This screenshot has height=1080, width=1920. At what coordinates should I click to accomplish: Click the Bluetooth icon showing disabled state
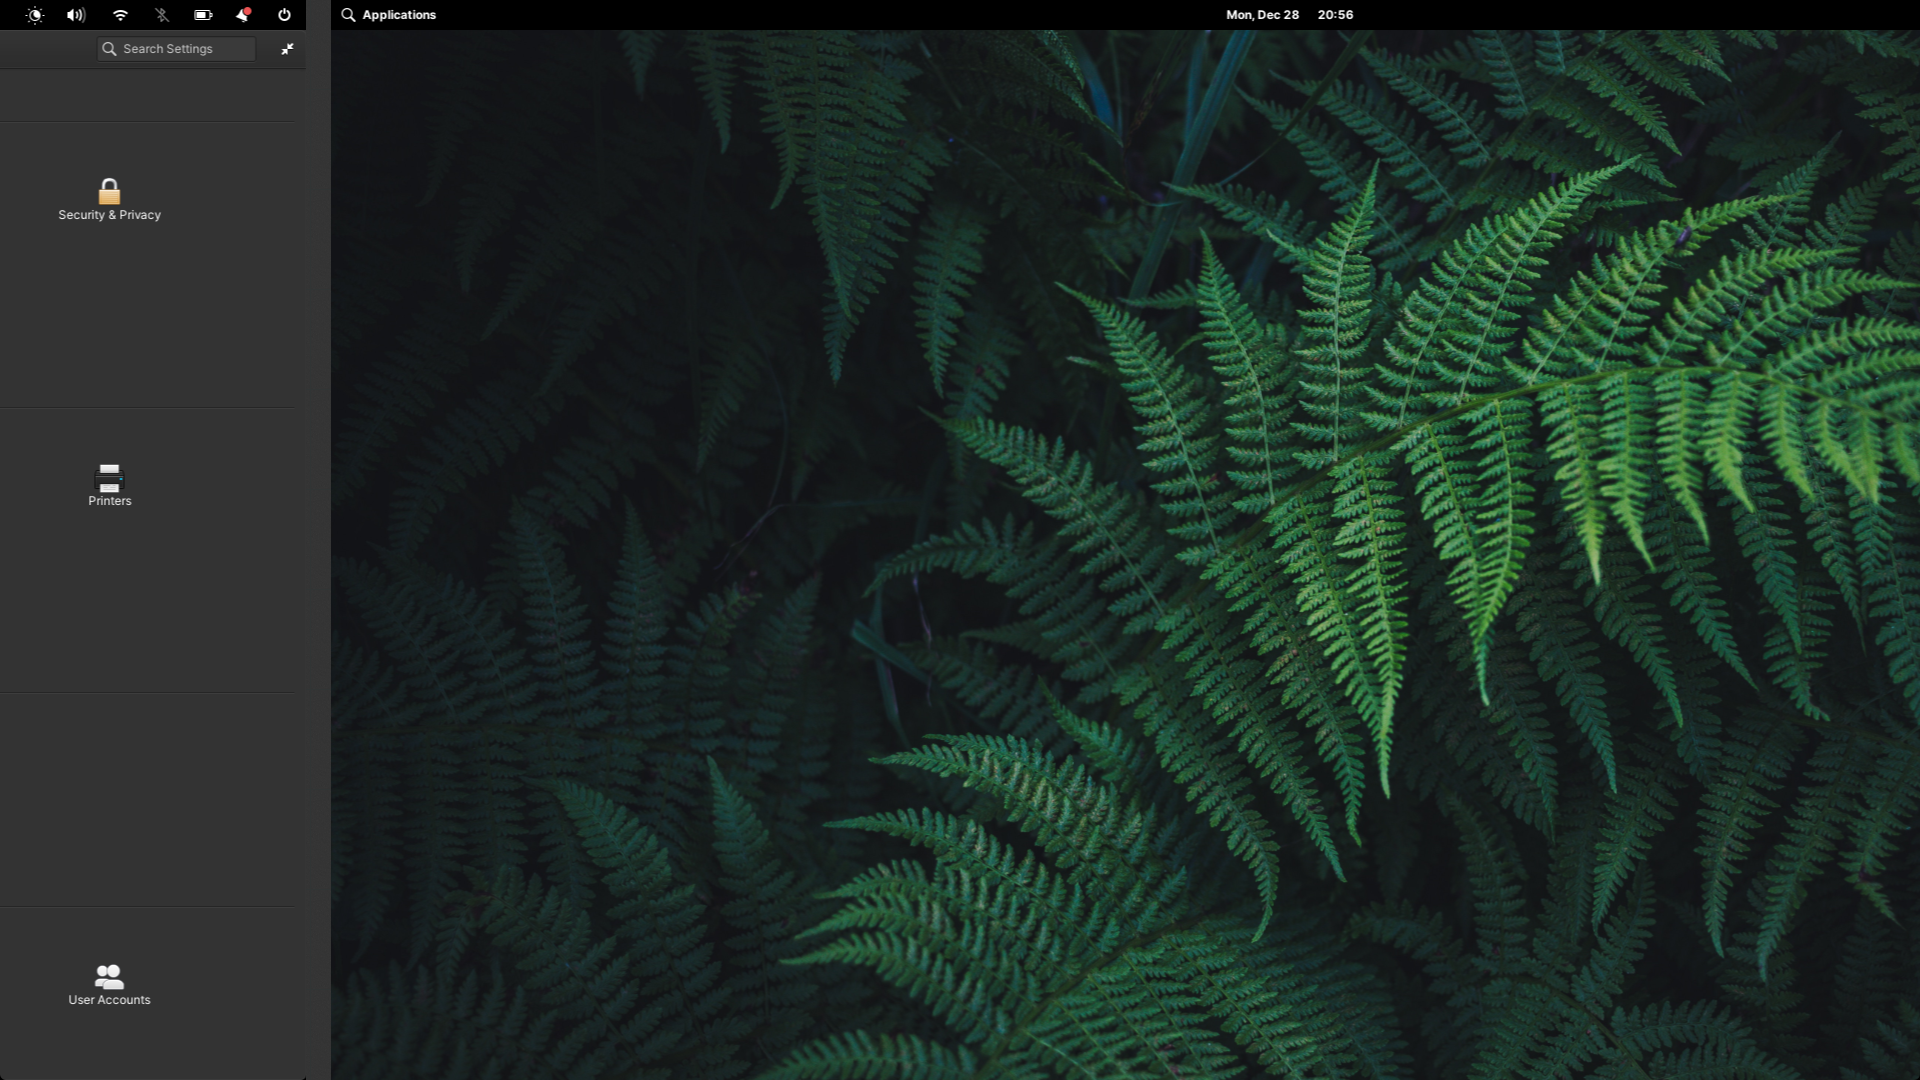tap(162, 15)
